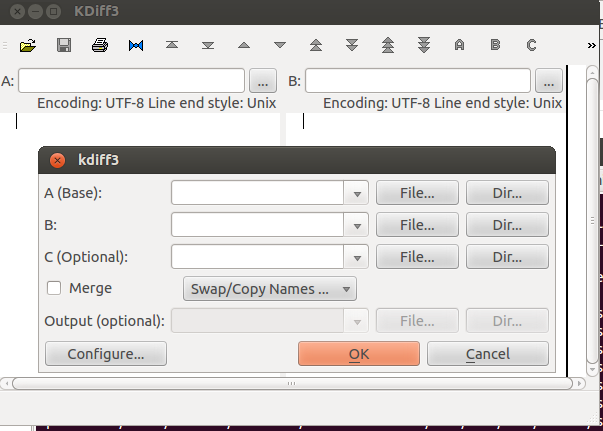Select lines from C toolbar icon
This screenshot has height=431, width=603.
pyautogui.click(x=531, y=45)
